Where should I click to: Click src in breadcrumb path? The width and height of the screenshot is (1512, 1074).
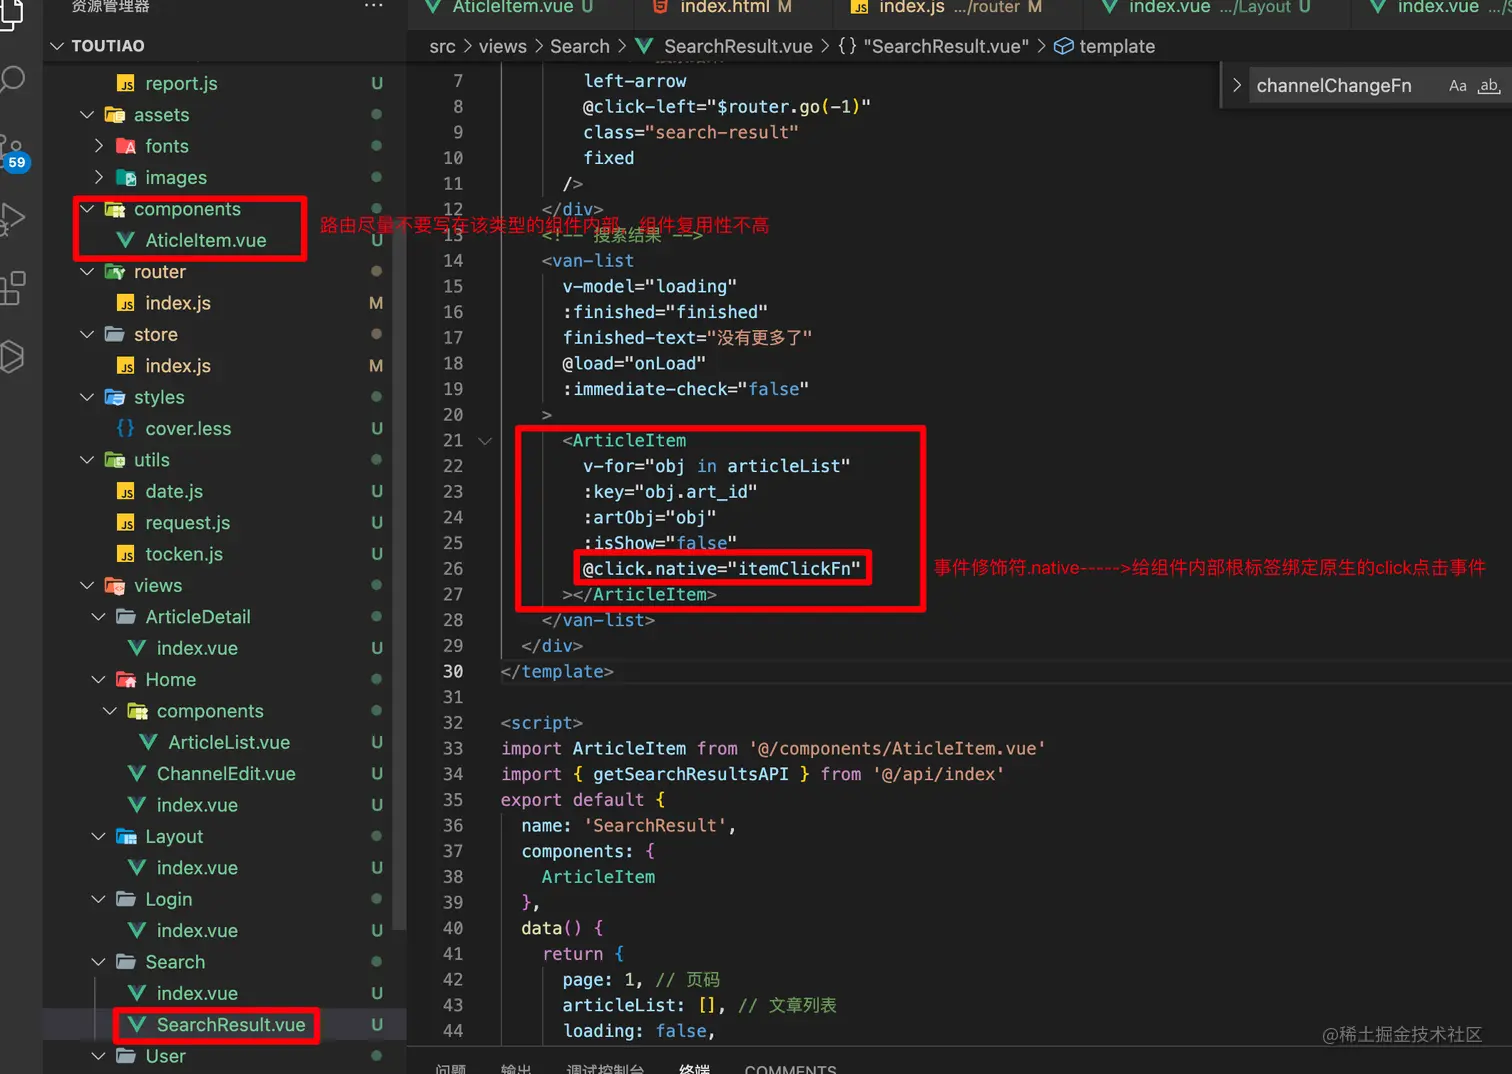[442, 47]
